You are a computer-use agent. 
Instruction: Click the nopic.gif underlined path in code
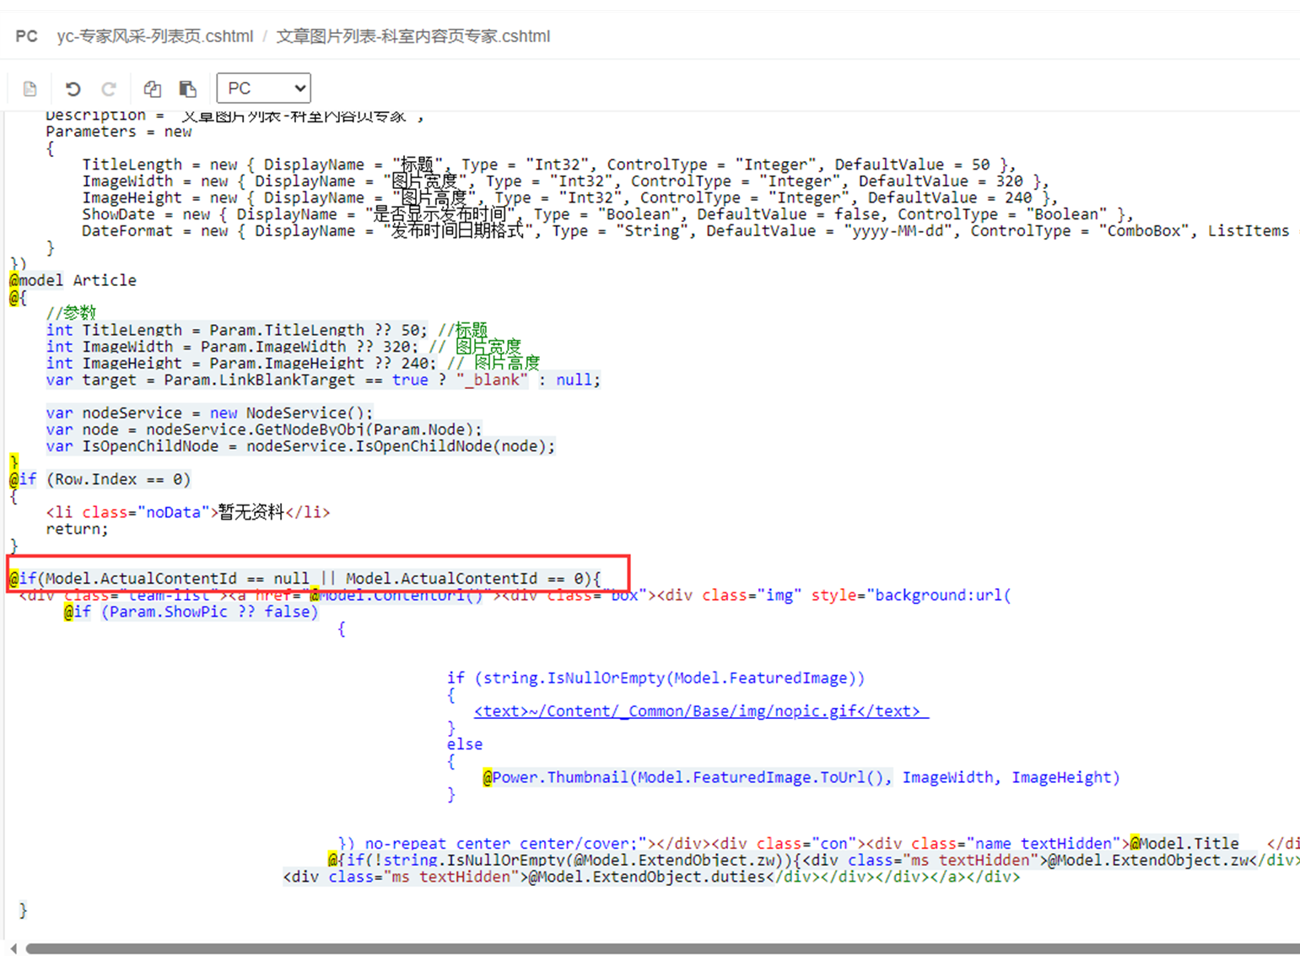tap(700, 711)
